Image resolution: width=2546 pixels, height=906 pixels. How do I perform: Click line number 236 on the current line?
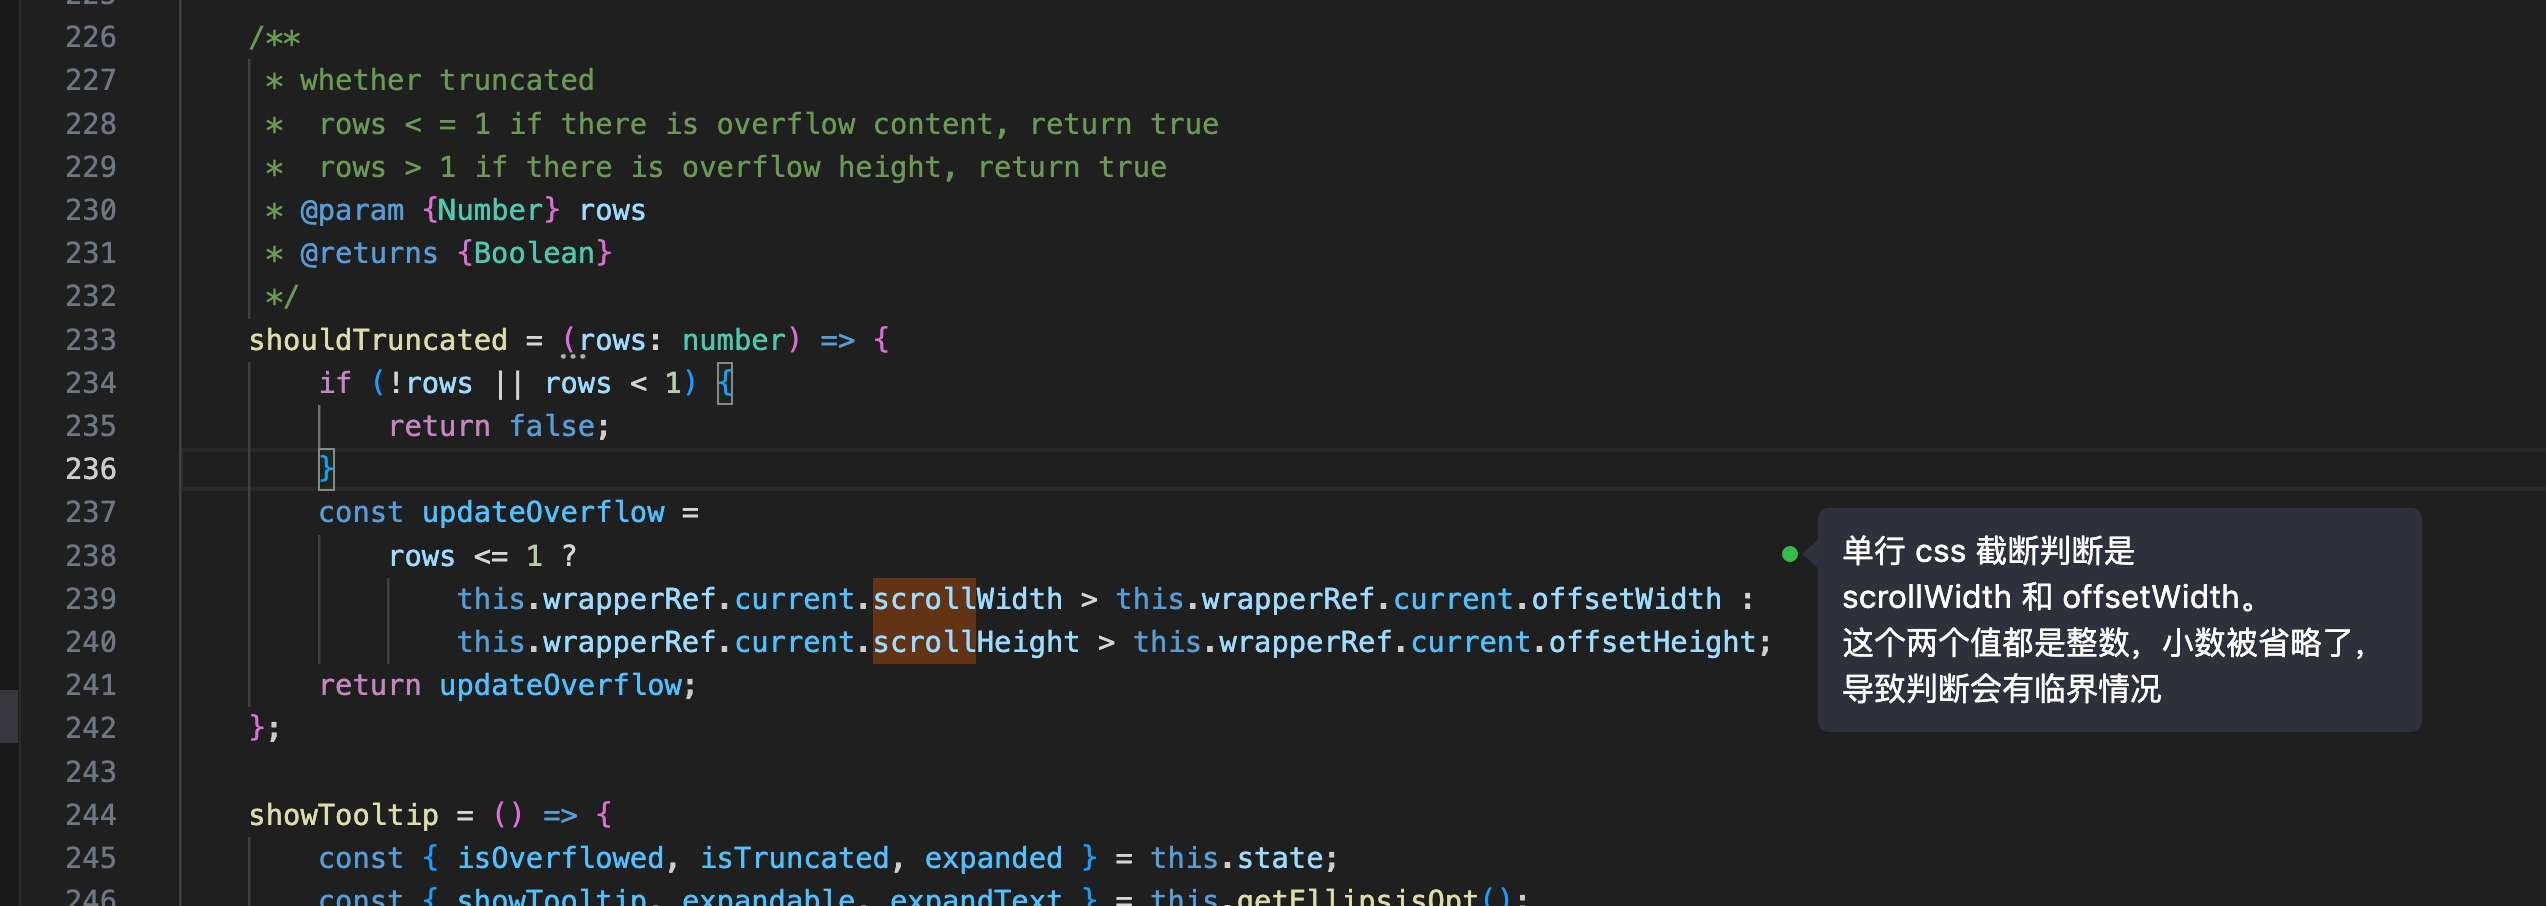click(x=89, y=468)
